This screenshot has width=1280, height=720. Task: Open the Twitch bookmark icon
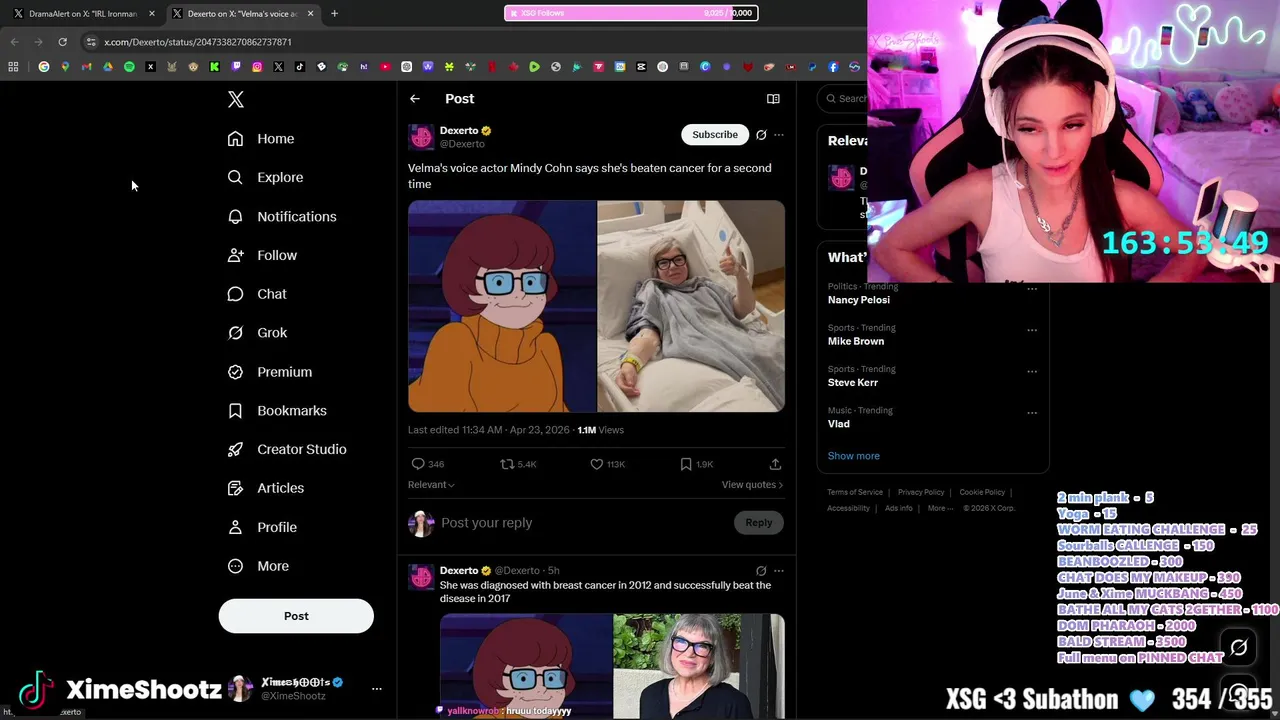236,67
